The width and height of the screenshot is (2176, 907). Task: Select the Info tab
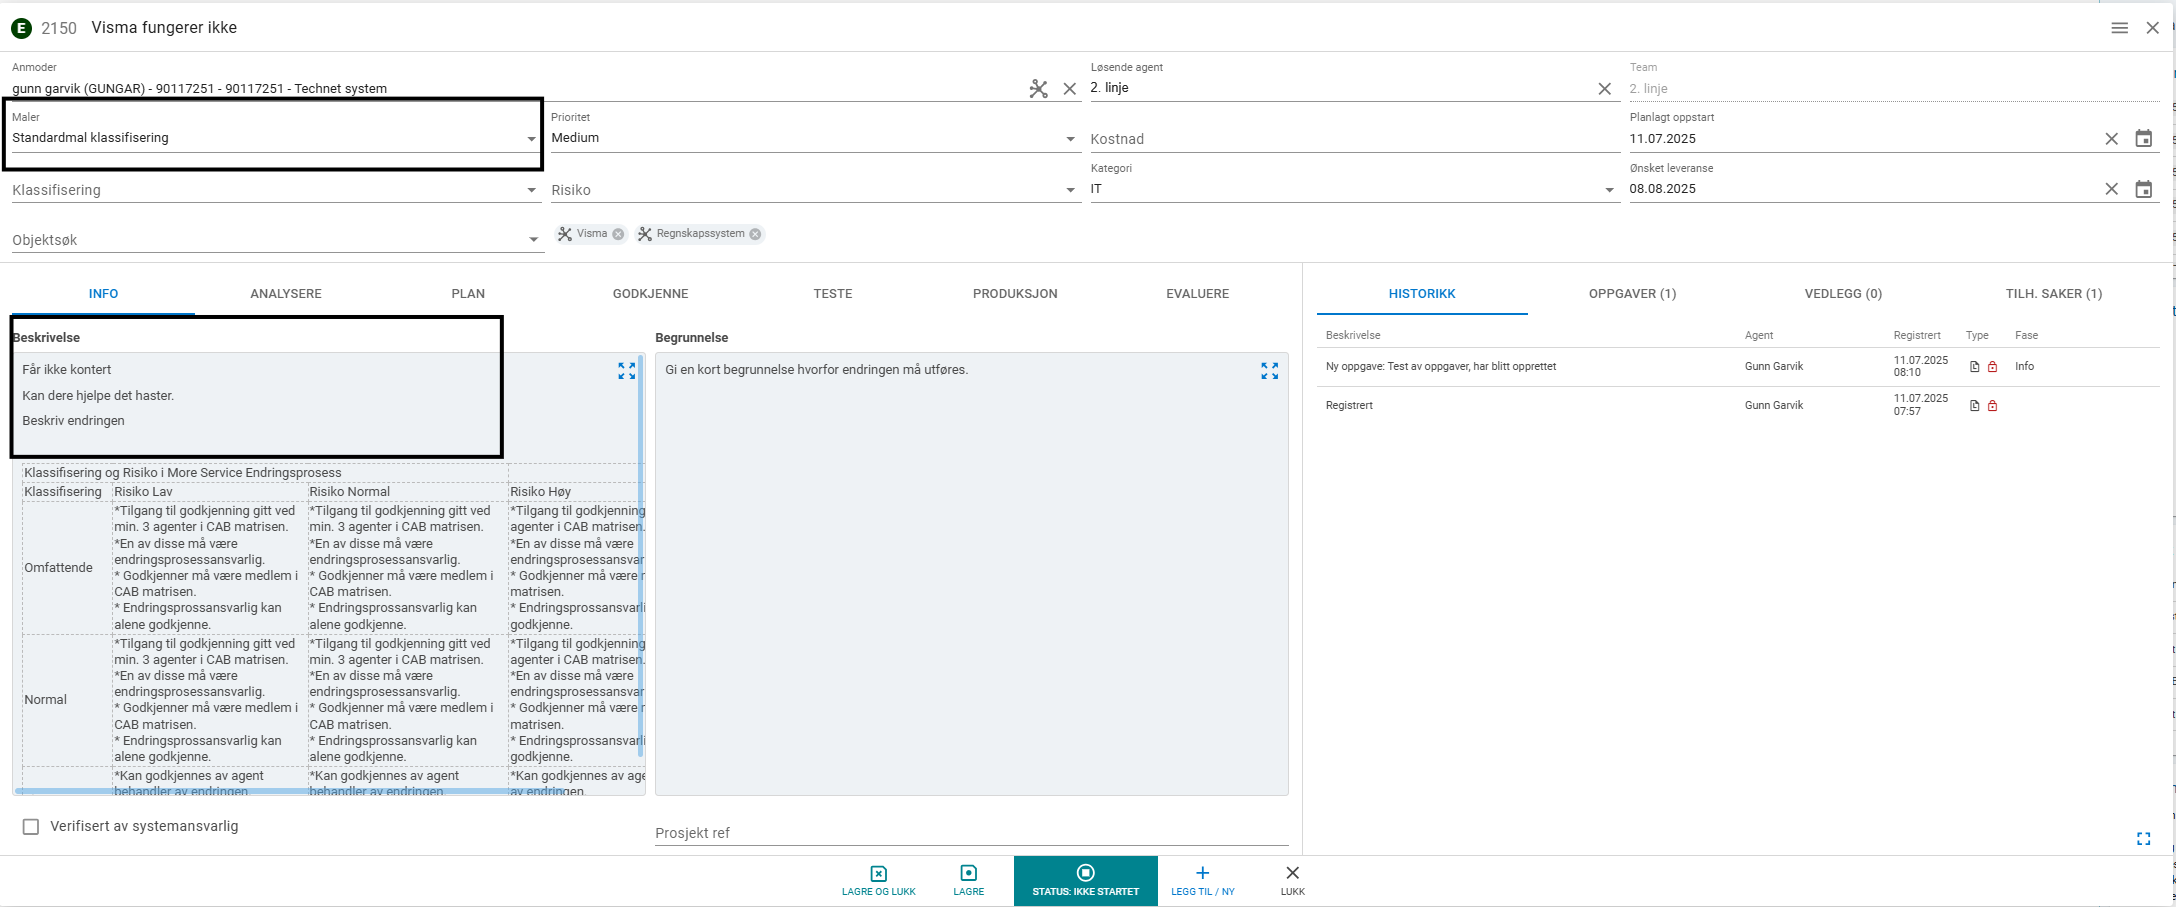(x=103, y=294)
